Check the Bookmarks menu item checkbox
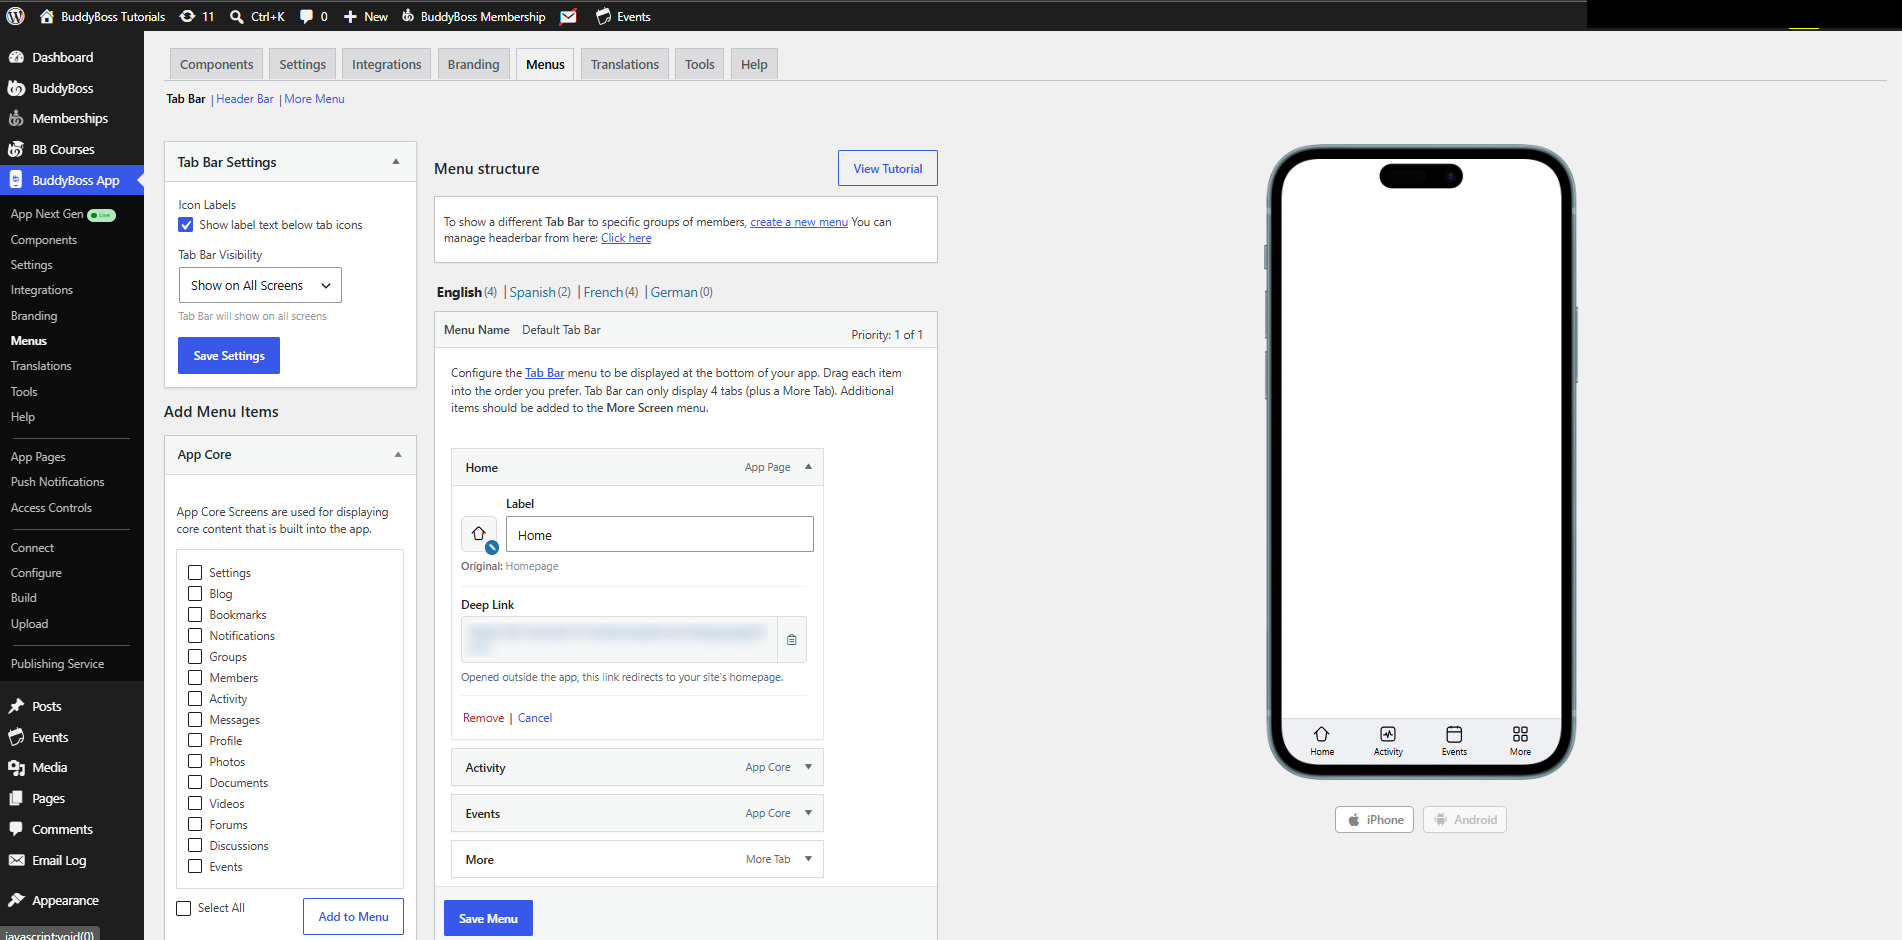Screen dimensions: 1902x940 click(195, 615)
